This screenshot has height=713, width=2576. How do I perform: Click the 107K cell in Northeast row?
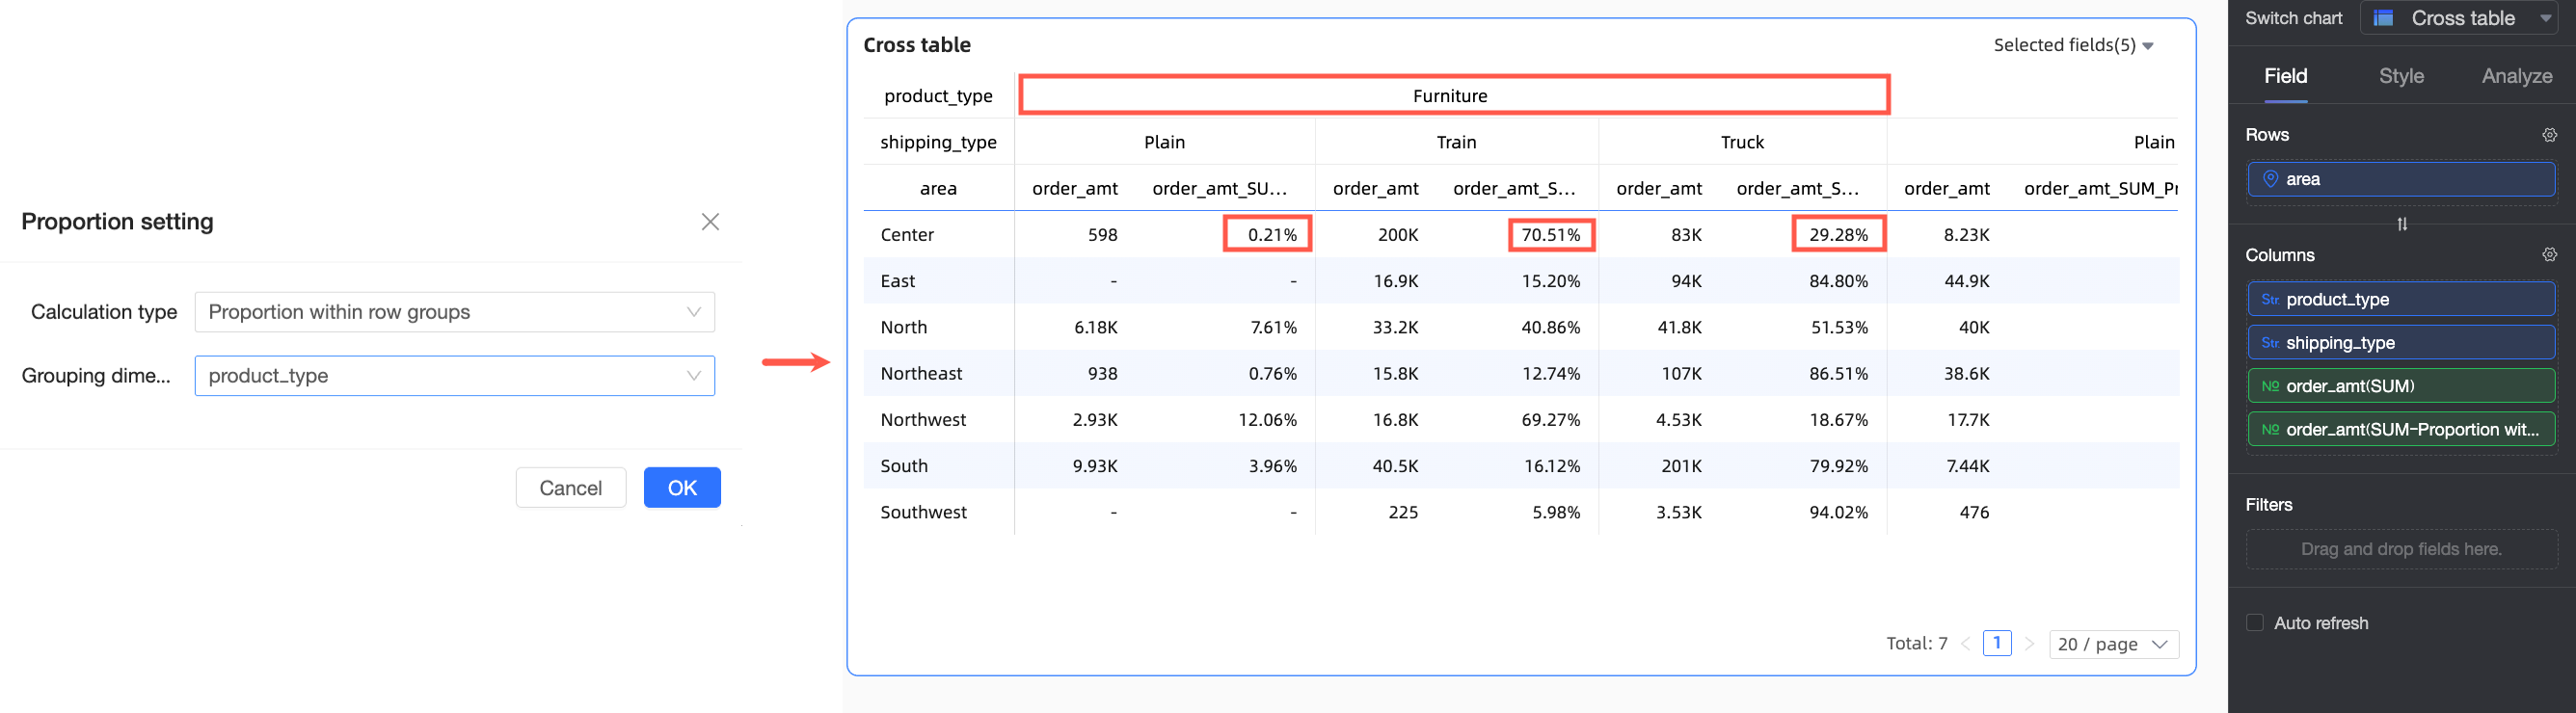pos(1681,373)
